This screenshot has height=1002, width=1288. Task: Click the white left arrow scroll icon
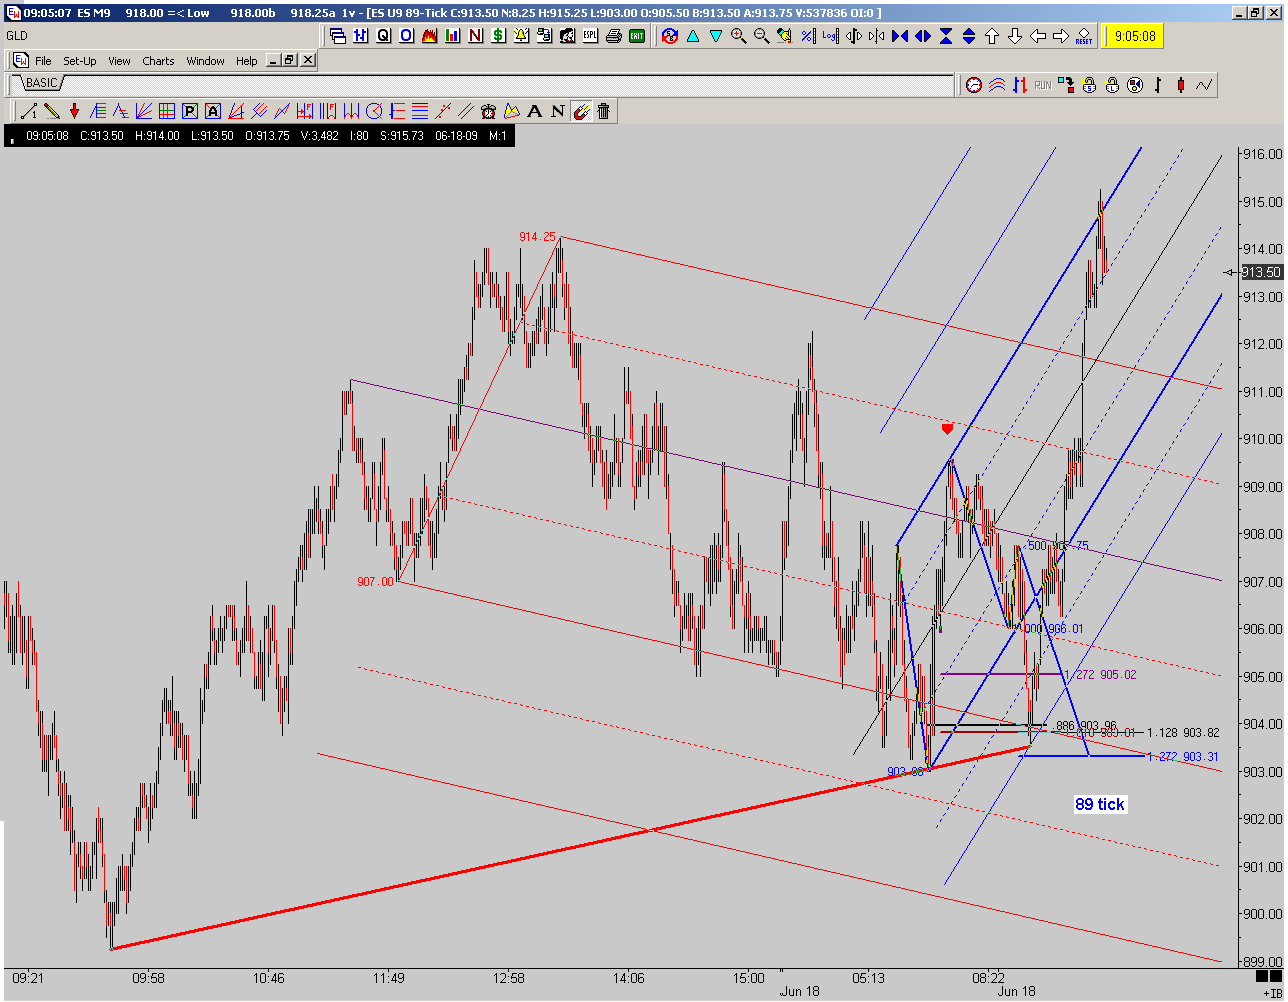[1038, 36]
